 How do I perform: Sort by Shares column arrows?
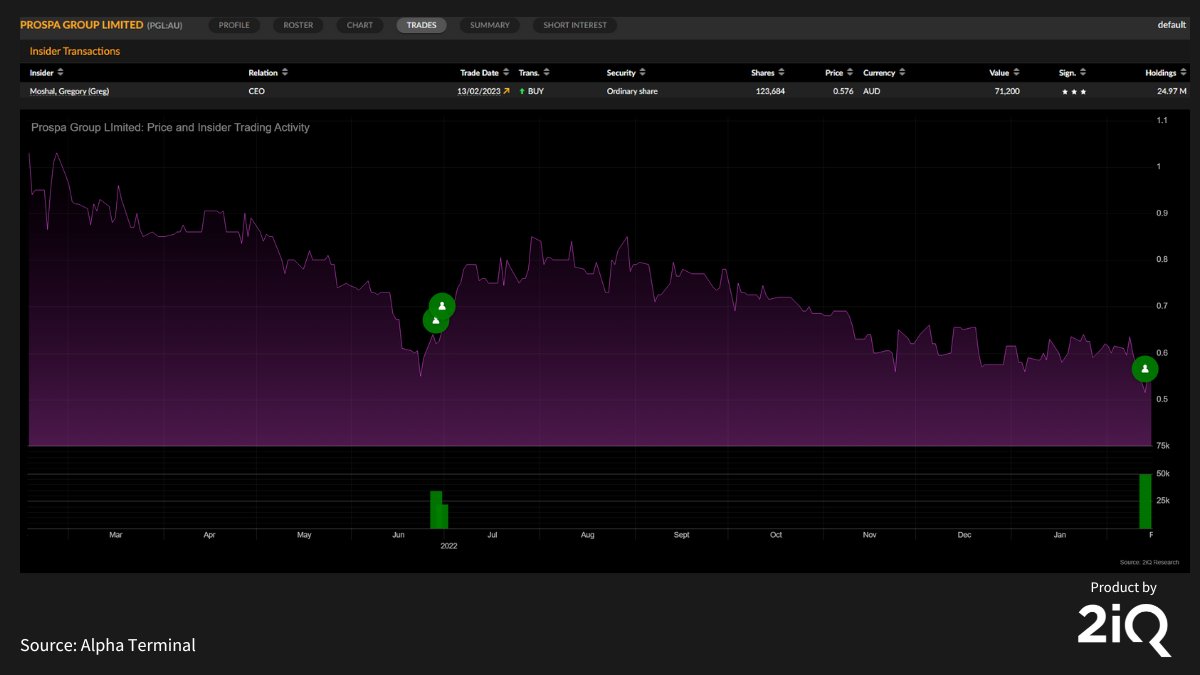click(783, 72)
